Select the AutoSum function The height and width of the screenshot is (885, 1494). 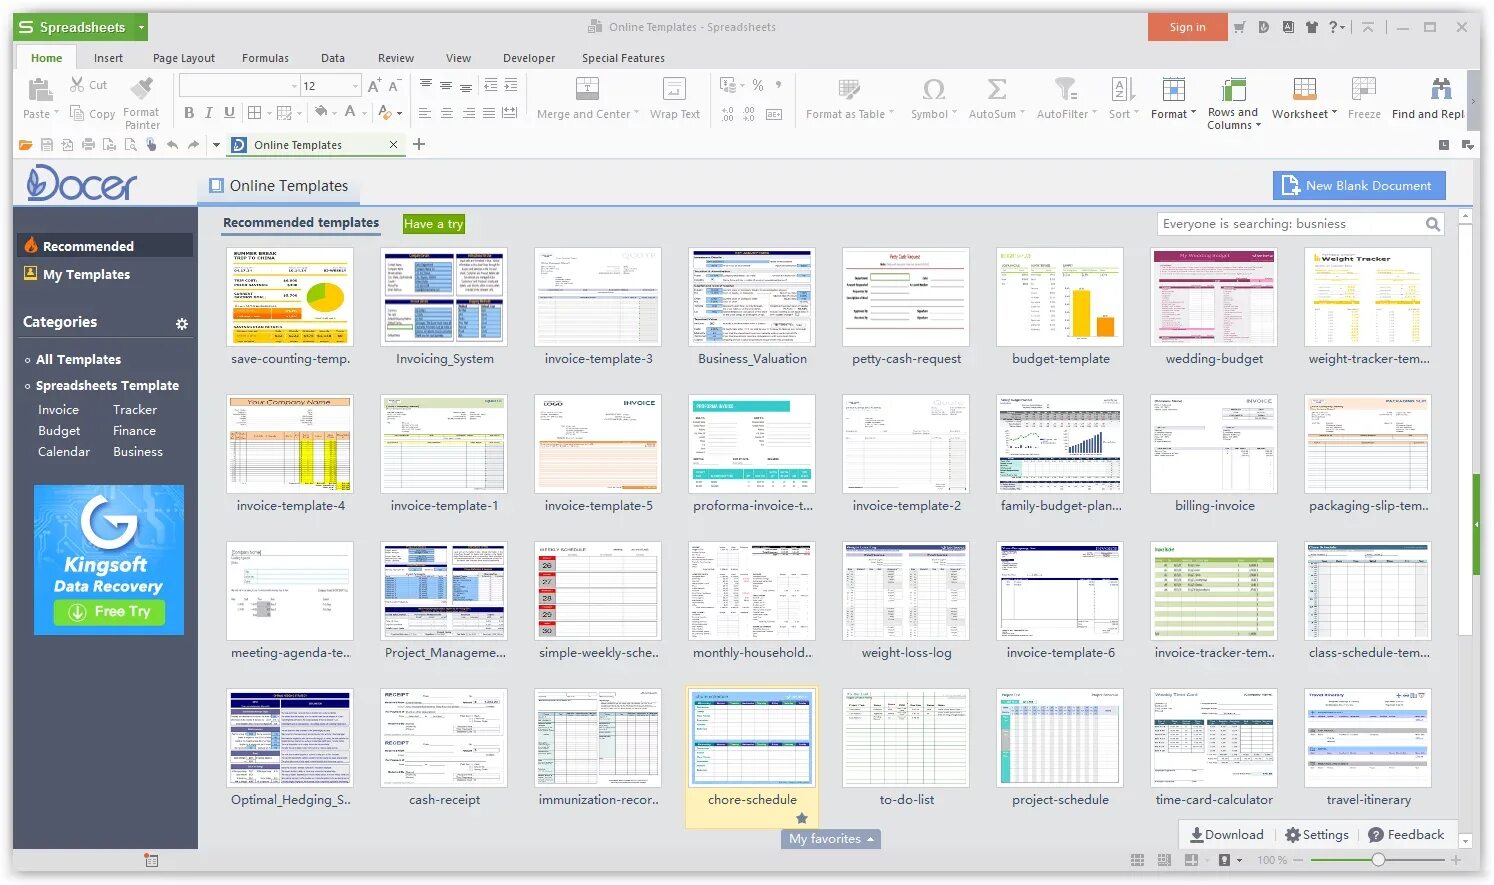(x=994, y=97)
